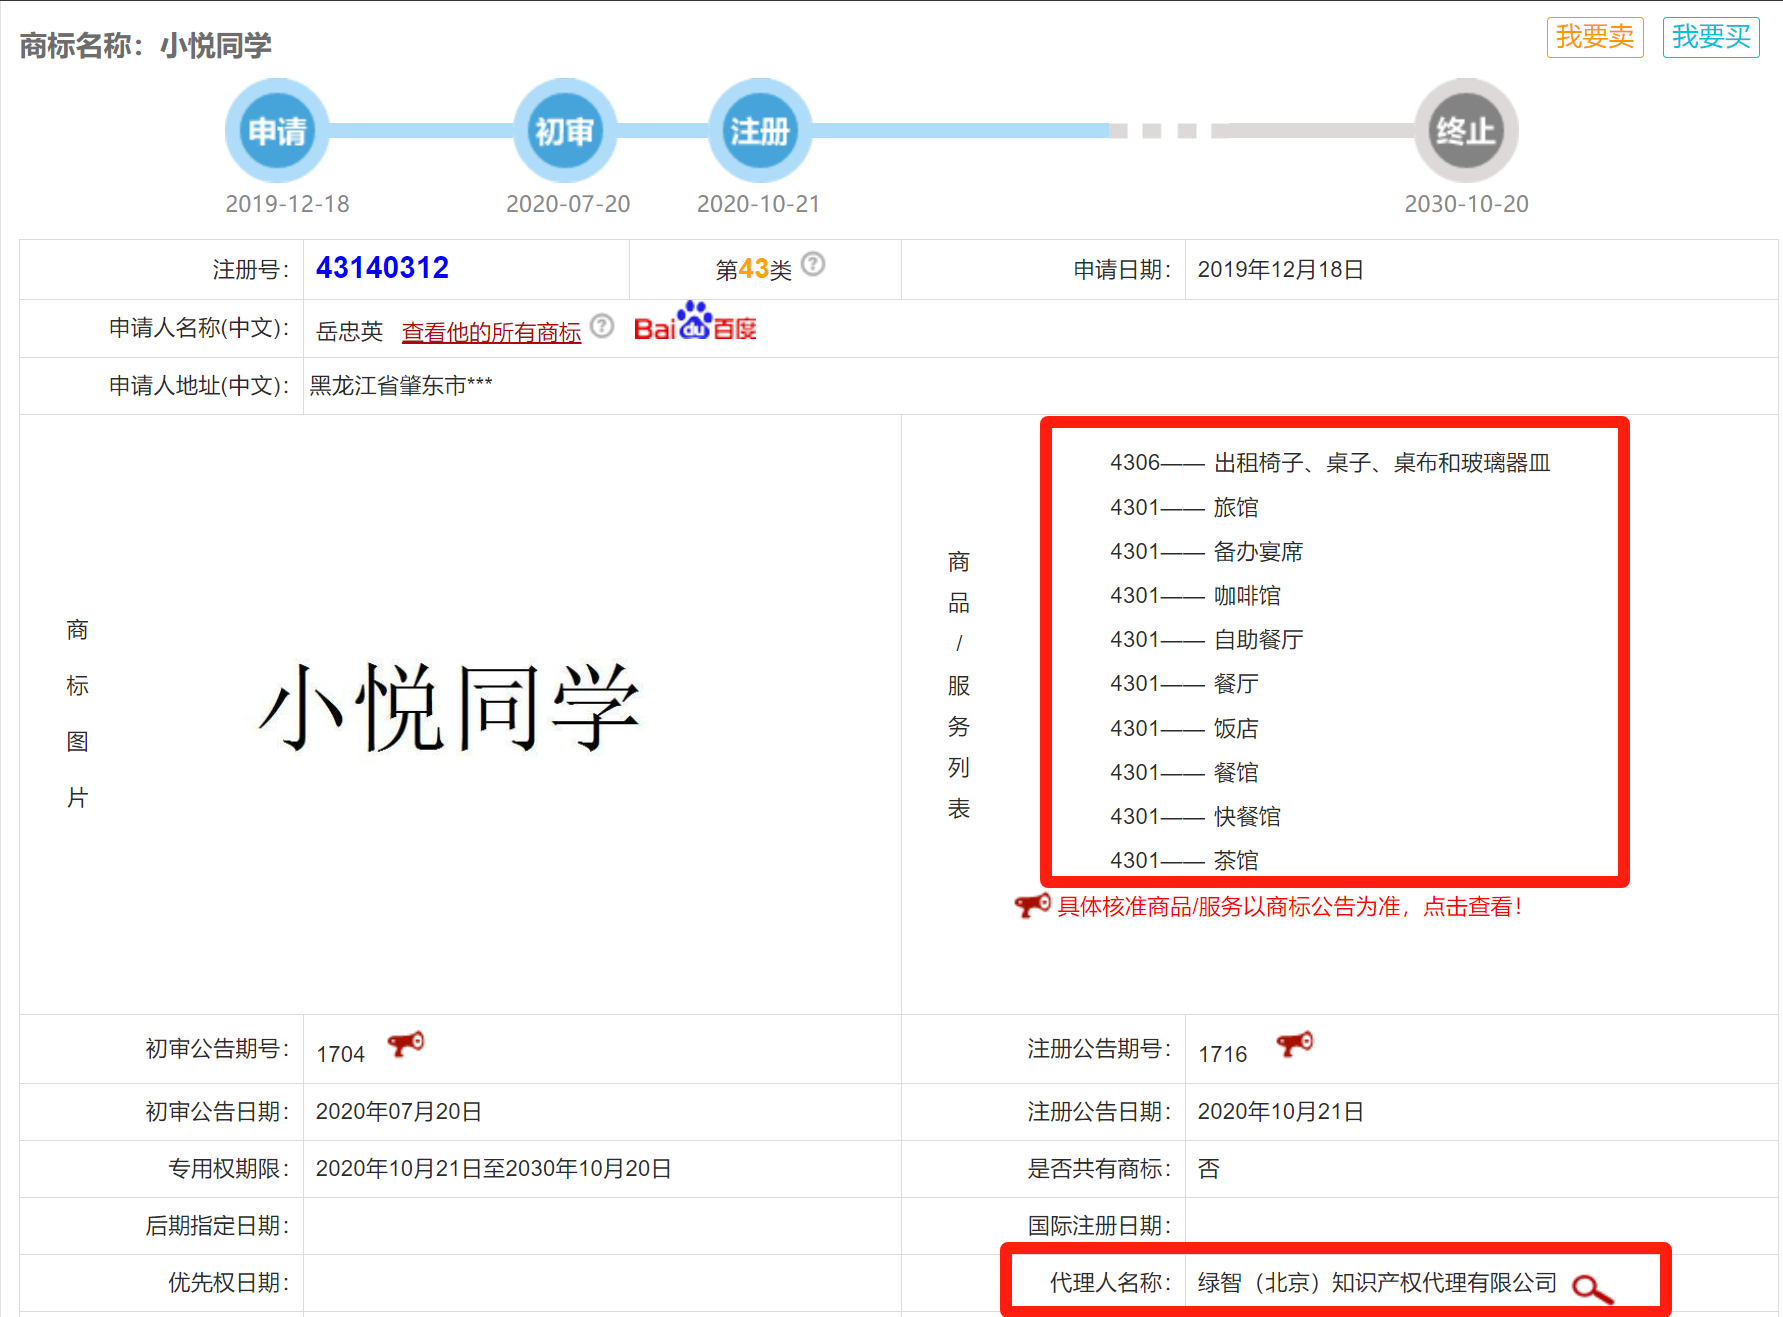Select the 申请 timeline stage circle
1783x1317 pixels.
(x=277, y=131)
